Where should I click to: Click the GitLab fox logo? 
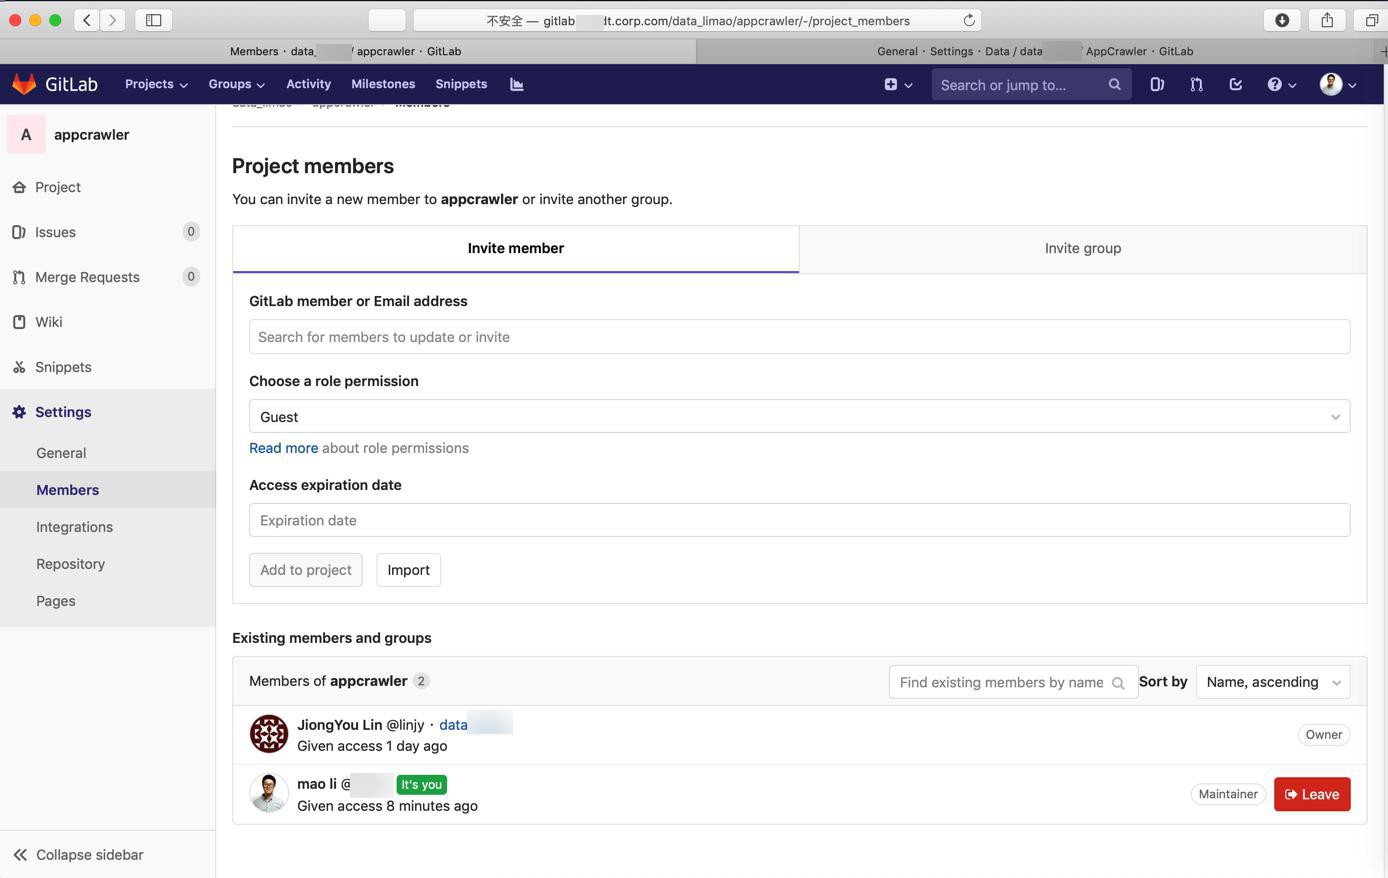[x=24, y=84]
